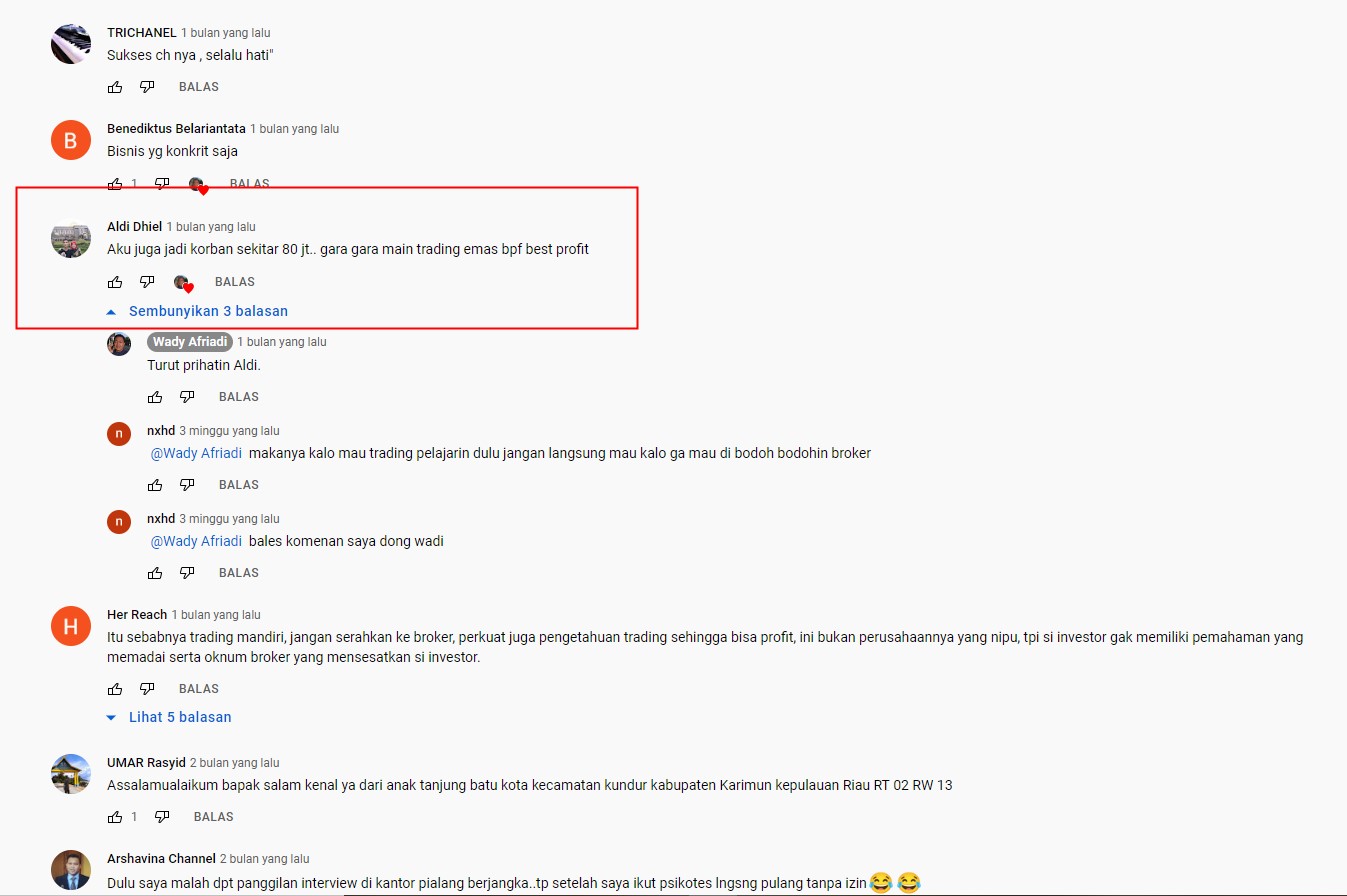Click creator heart icon on Aldi Dhiel's comment
Image resolution: width=1347 pixels, height=896 pixels.
click(x=183, y=283)
